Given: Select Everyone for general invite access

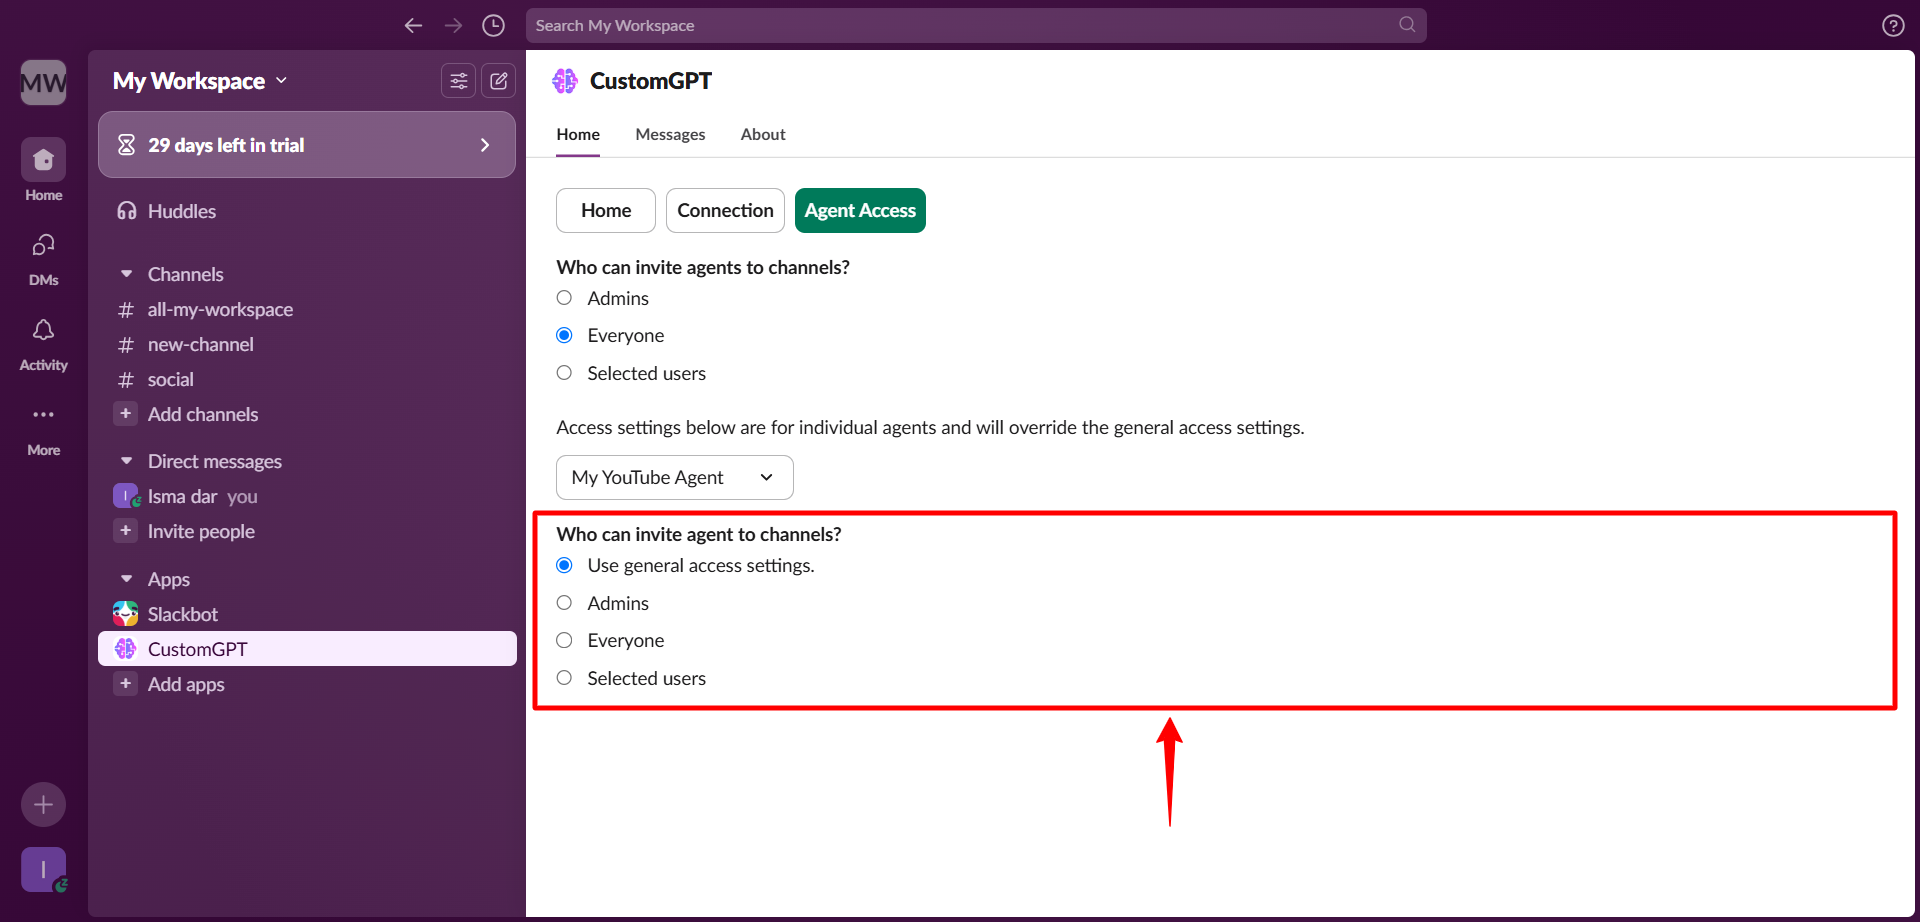Looking at the screenshot, I should click(564, 335).
